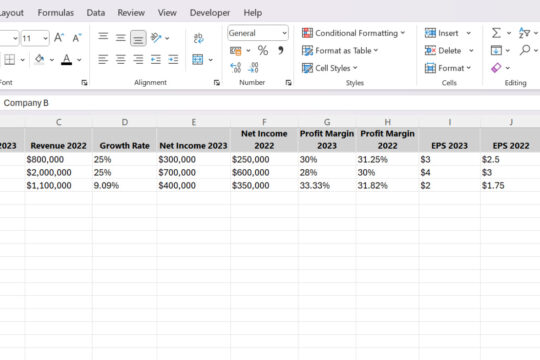Select column G header
The image size is (540, 360).
click(327, 122)
